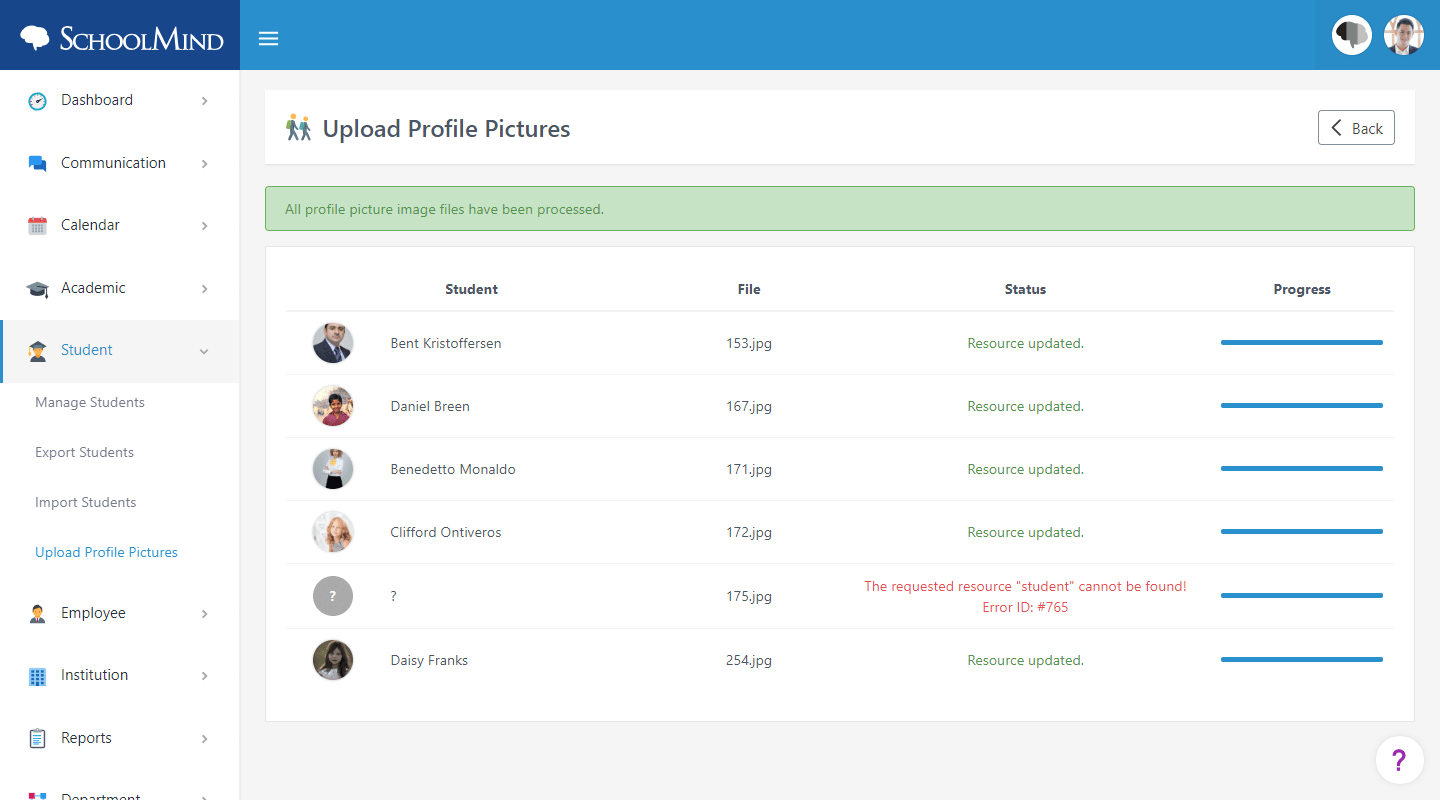The width and height of the screenshot is (1440, 800).
Task: Click file name 254.jpg
Action: pyautogui.click(x=749, y=660)
